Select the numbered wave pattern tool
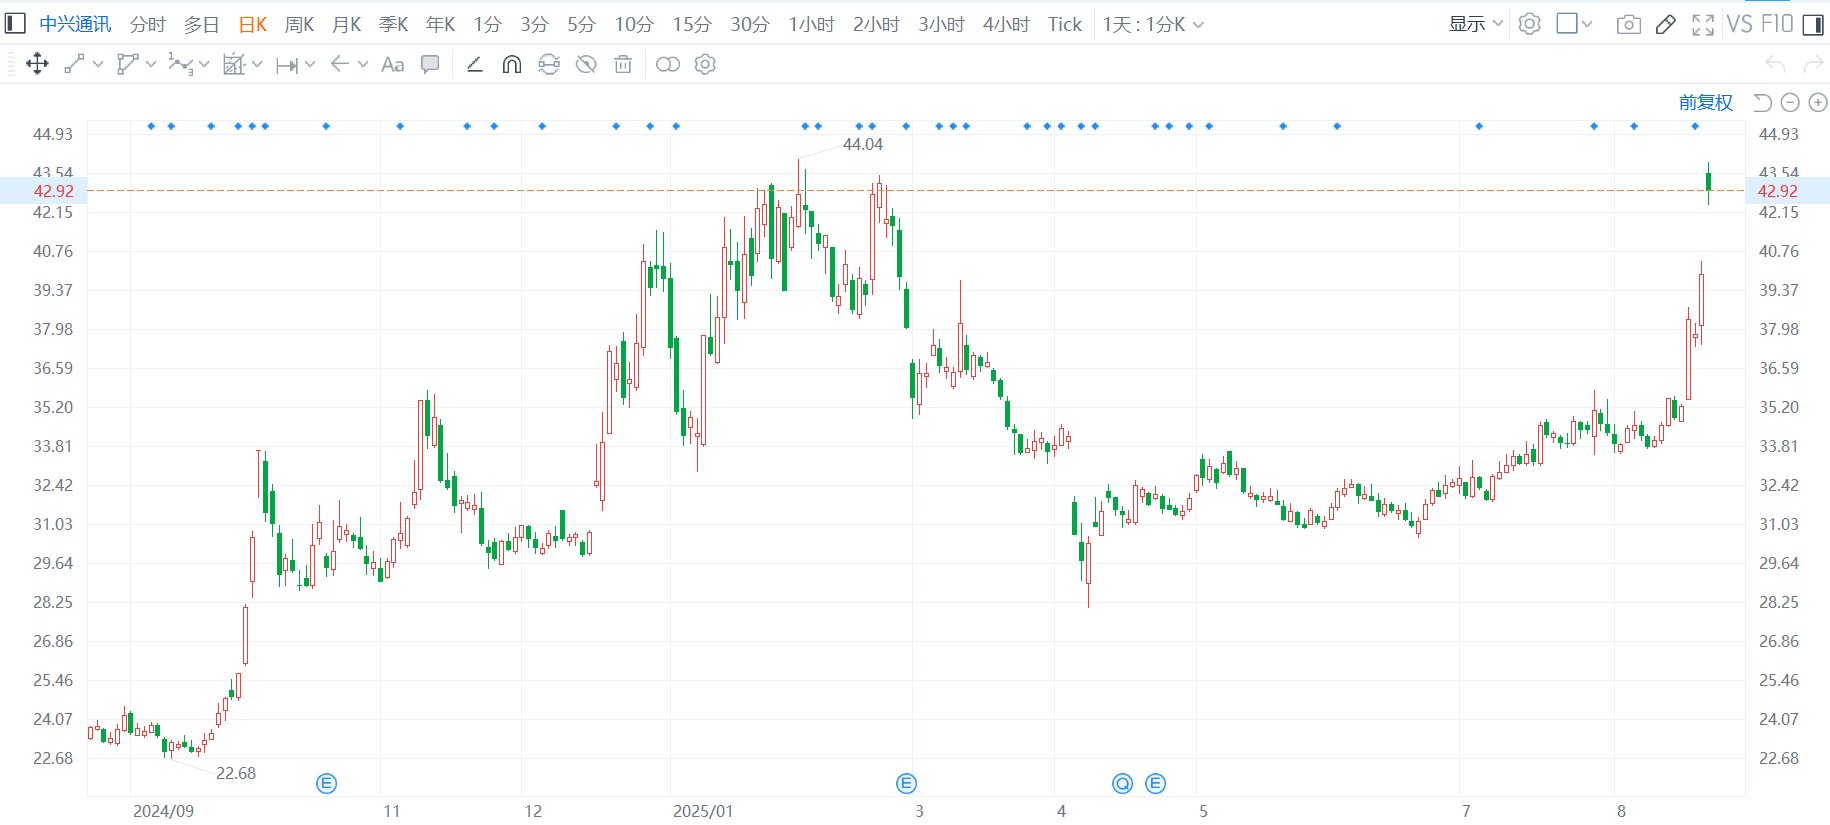This screenshot has height=825, width=1830. tap(180, 64)
